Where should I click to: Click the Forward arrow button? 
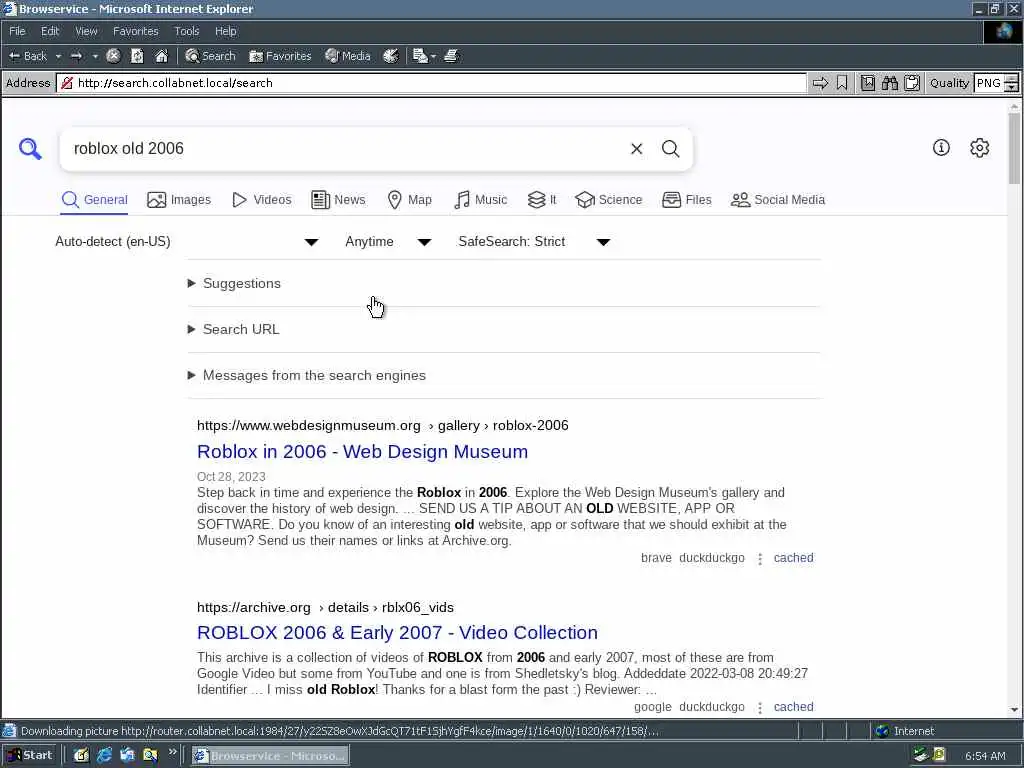[x=76, y=56]
